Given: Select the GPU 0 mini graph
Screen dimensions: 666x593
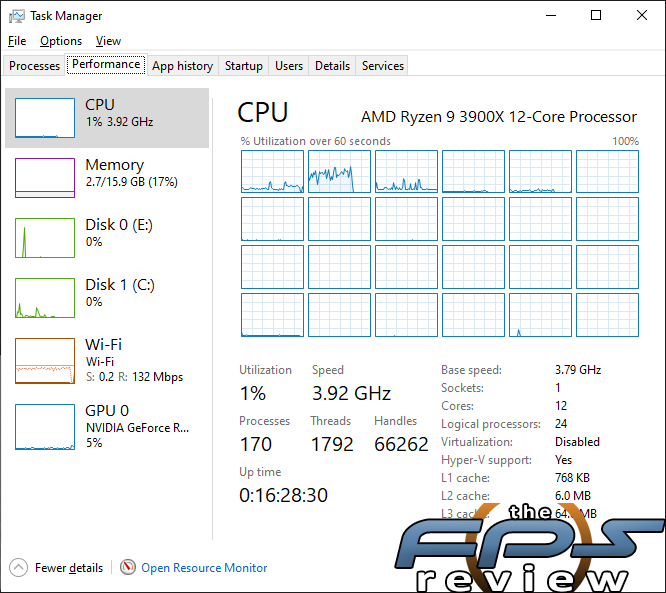Looking at the screenshot, I should (45, 427).
